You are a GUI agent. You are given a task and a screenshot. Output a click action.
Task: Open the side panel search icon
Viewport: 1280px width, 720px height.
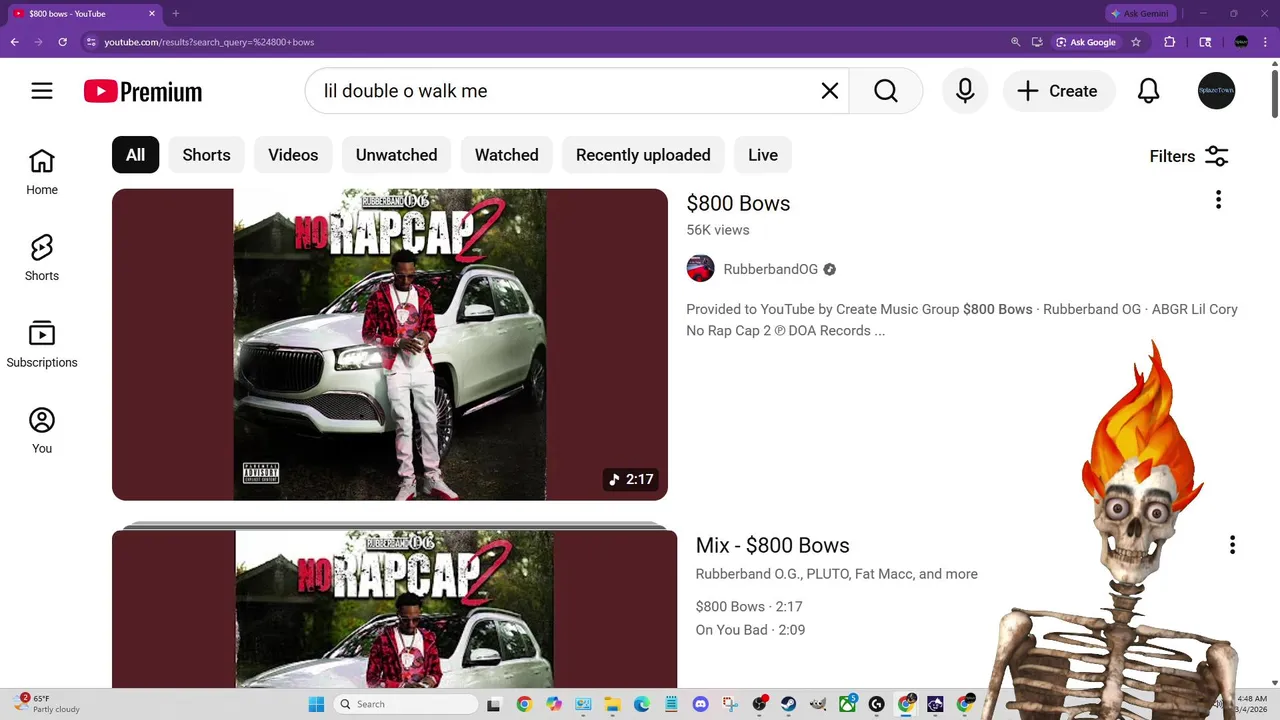pos(1205,42)
